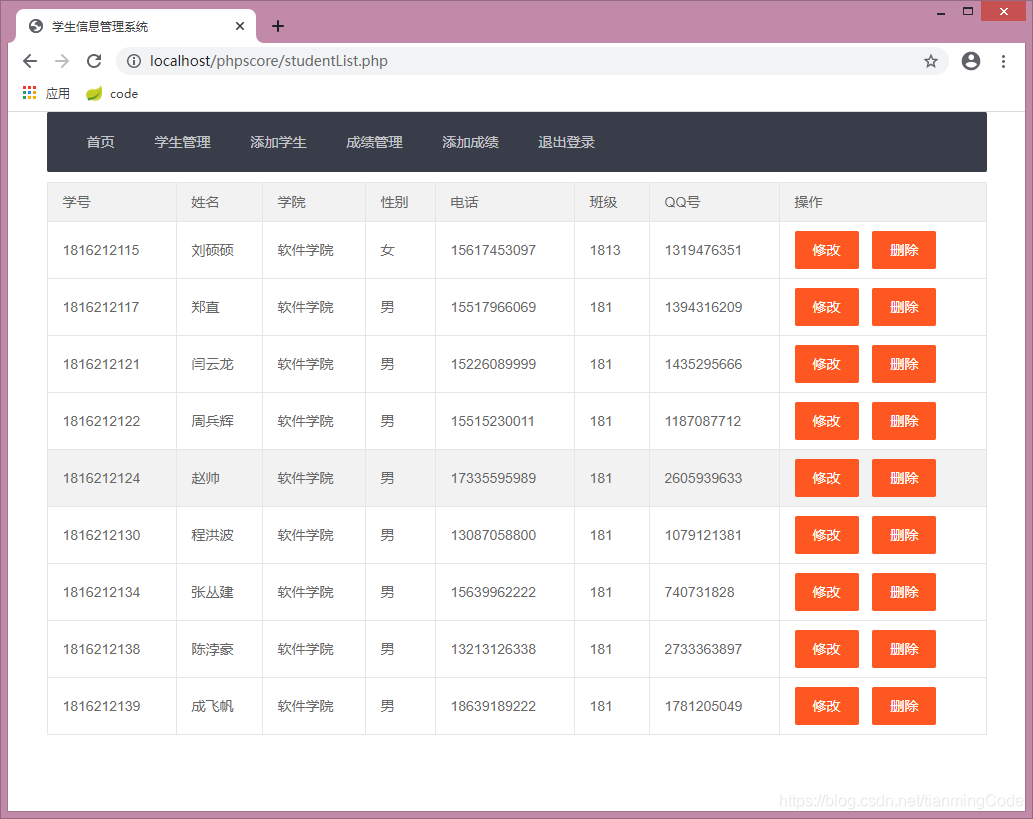Click the grayed forward arrow

[61, 61]
